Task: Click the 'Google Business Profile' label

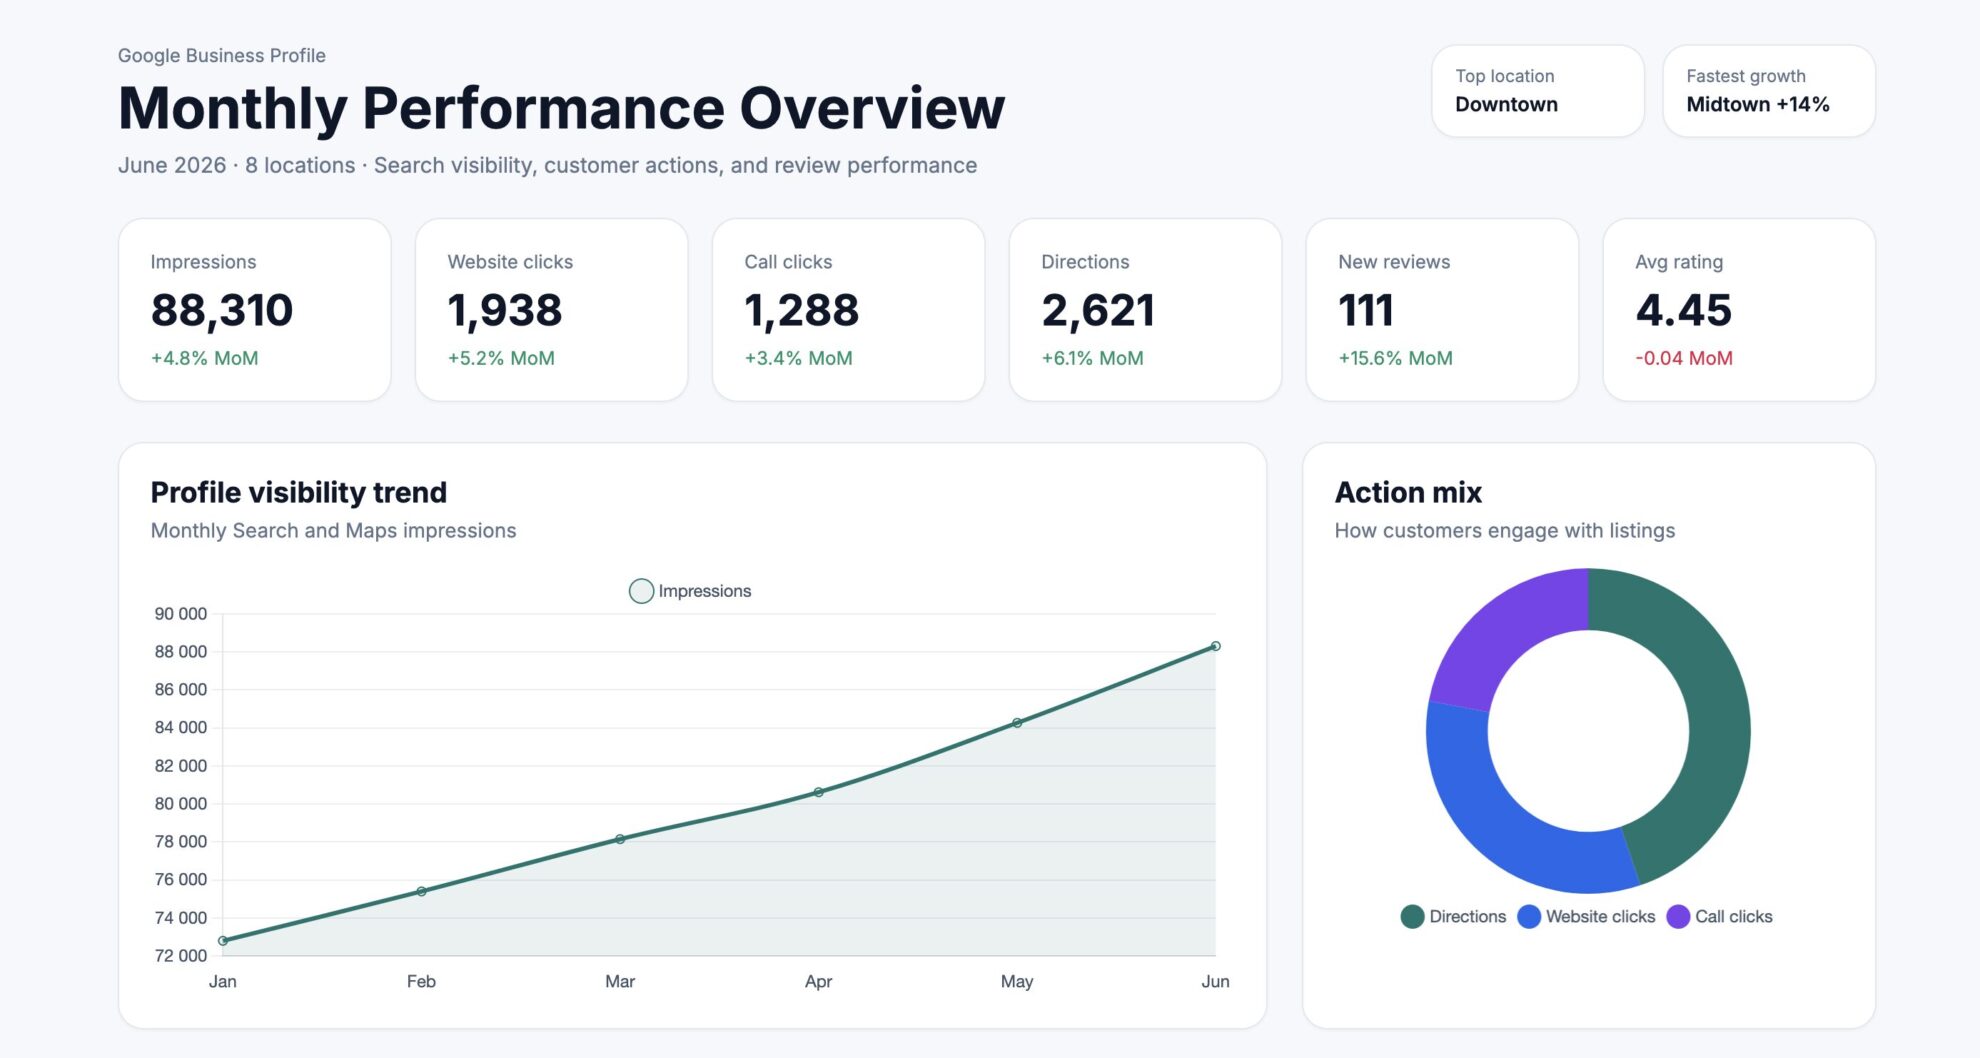Action: 222,56
